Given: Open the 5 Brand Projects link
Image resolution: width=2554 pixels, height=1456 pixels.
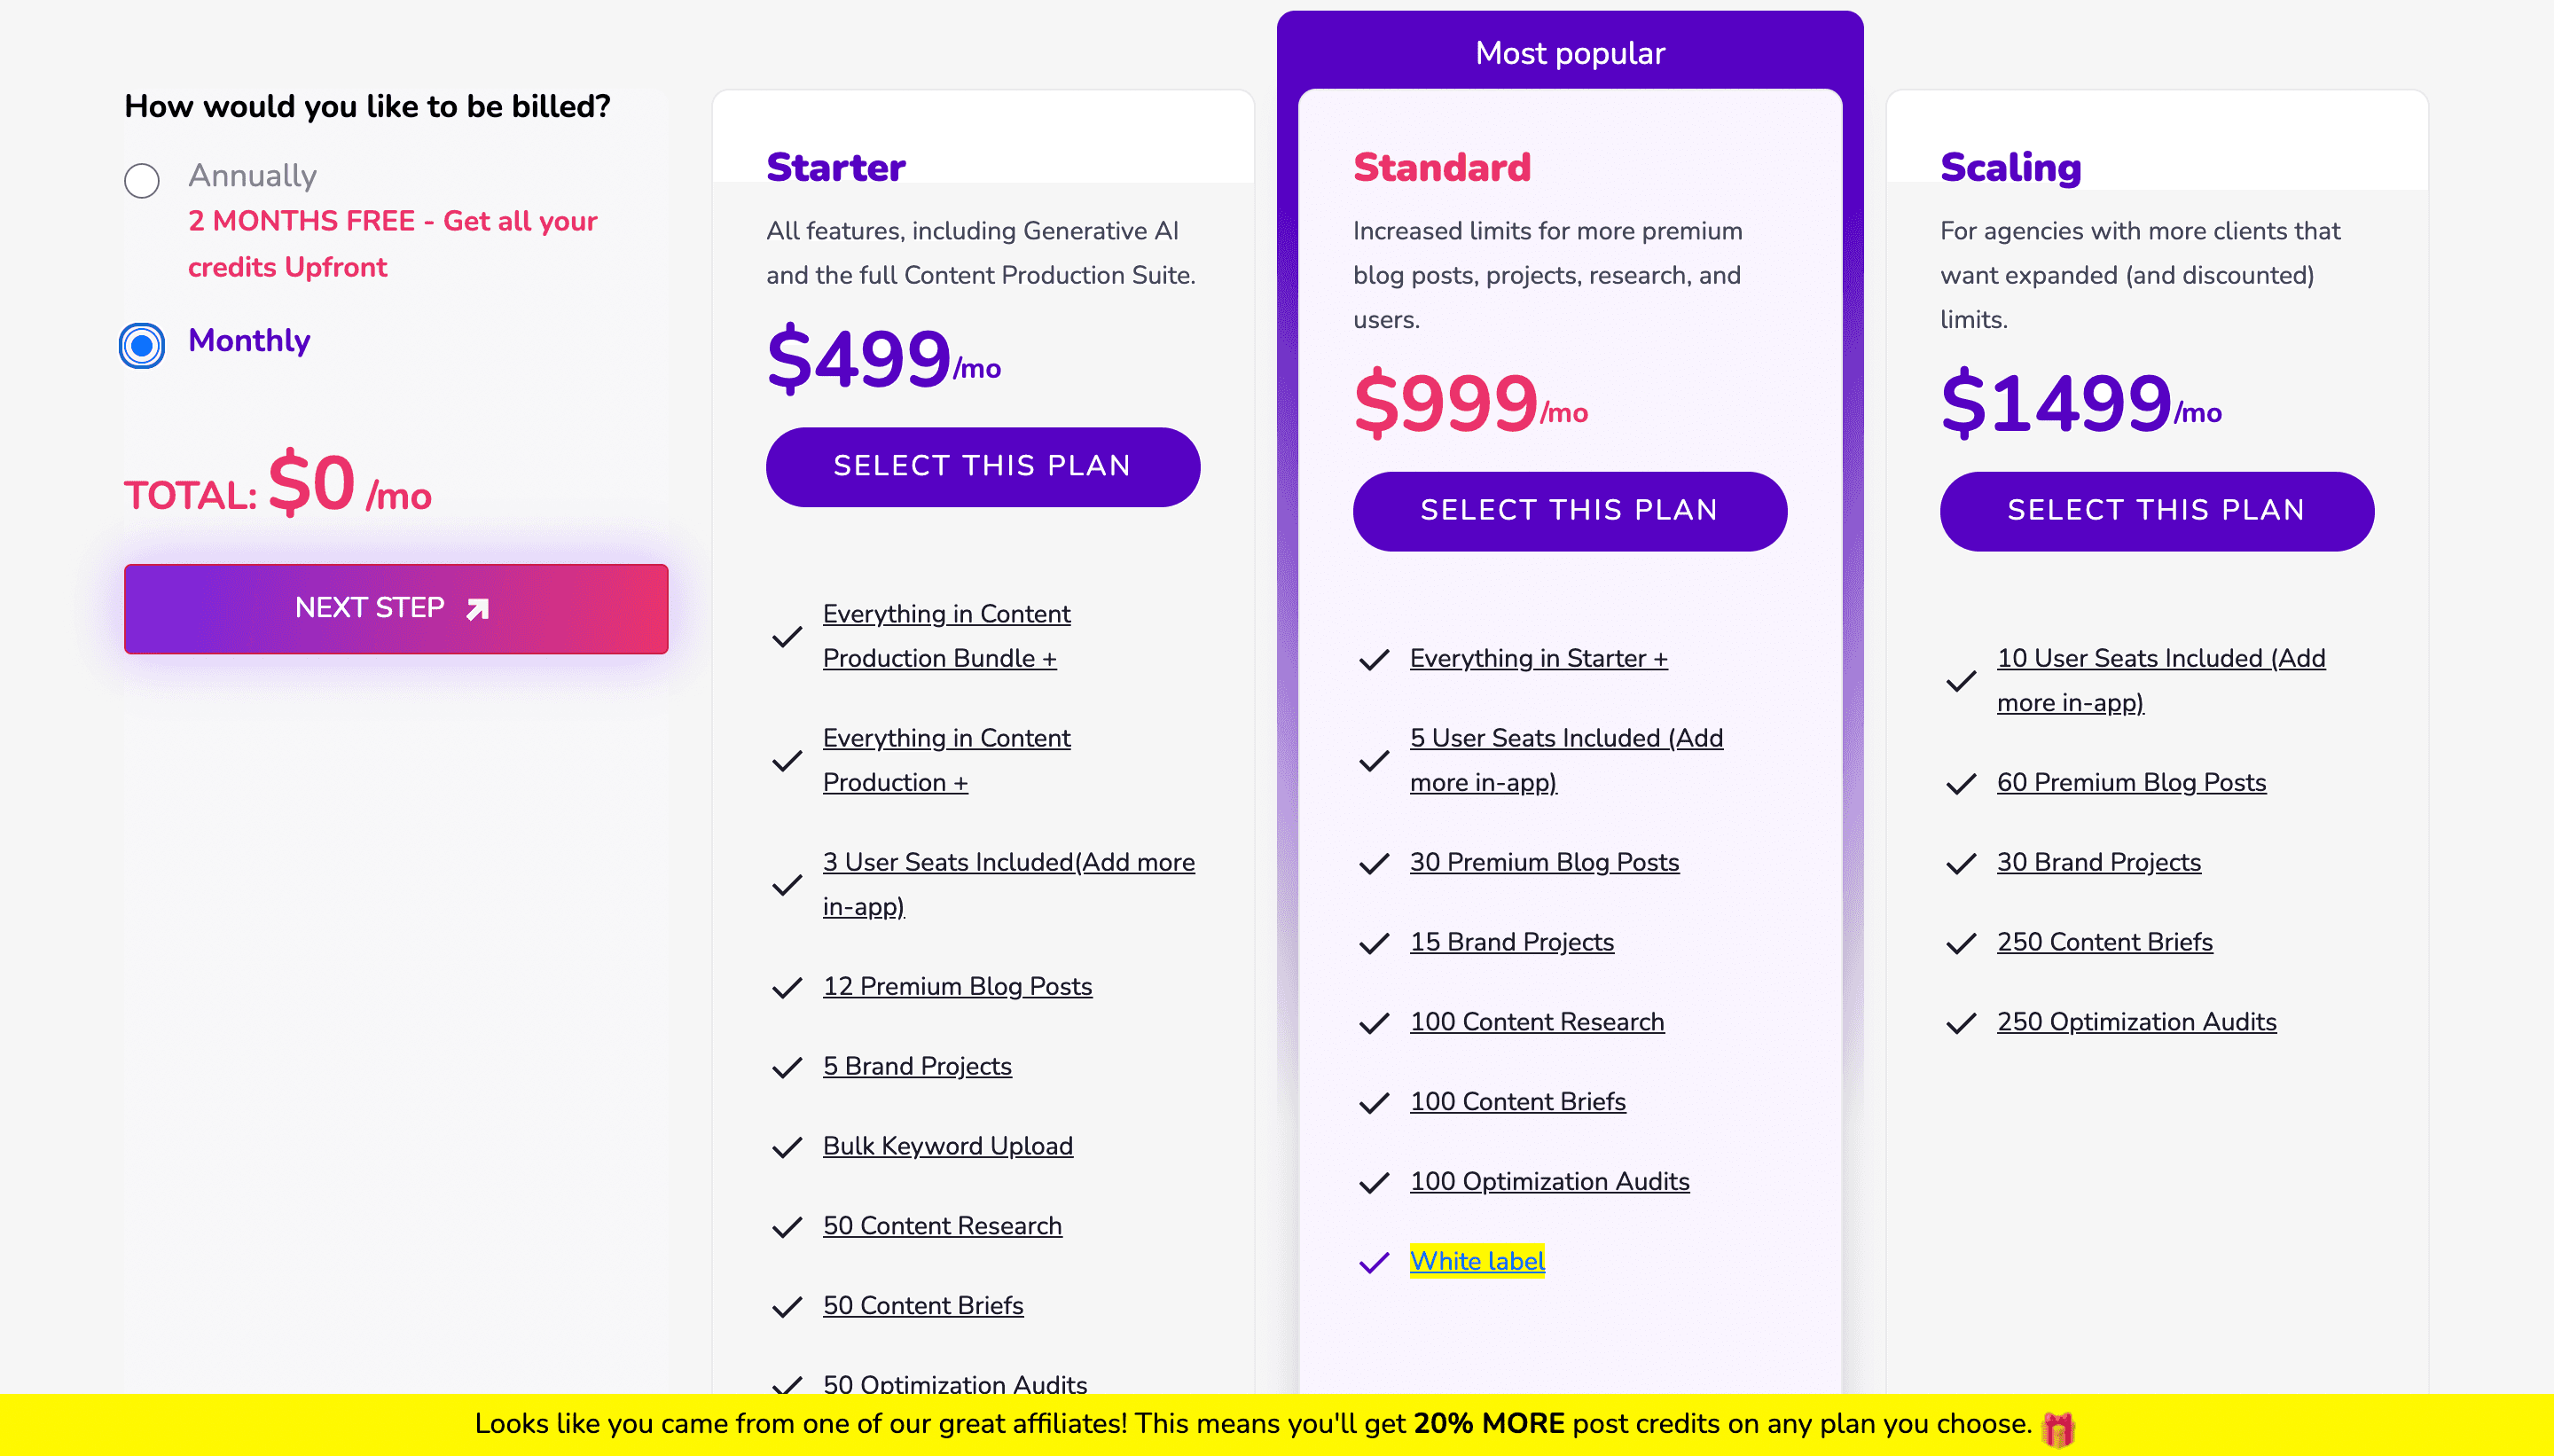Looking at the screenshot, I should point(916,1066).
